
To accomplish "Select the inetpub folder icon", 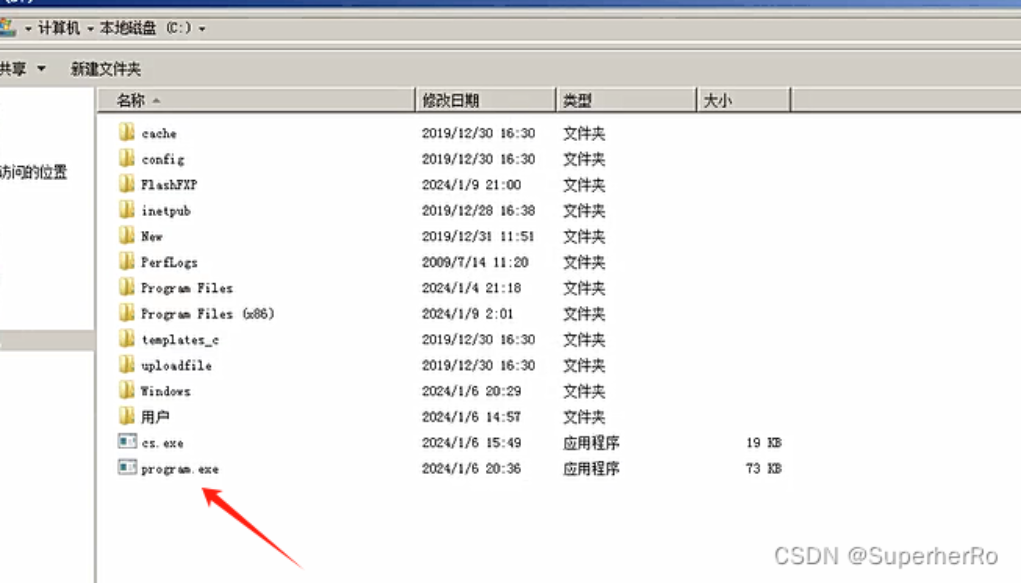I will point(126,210).
